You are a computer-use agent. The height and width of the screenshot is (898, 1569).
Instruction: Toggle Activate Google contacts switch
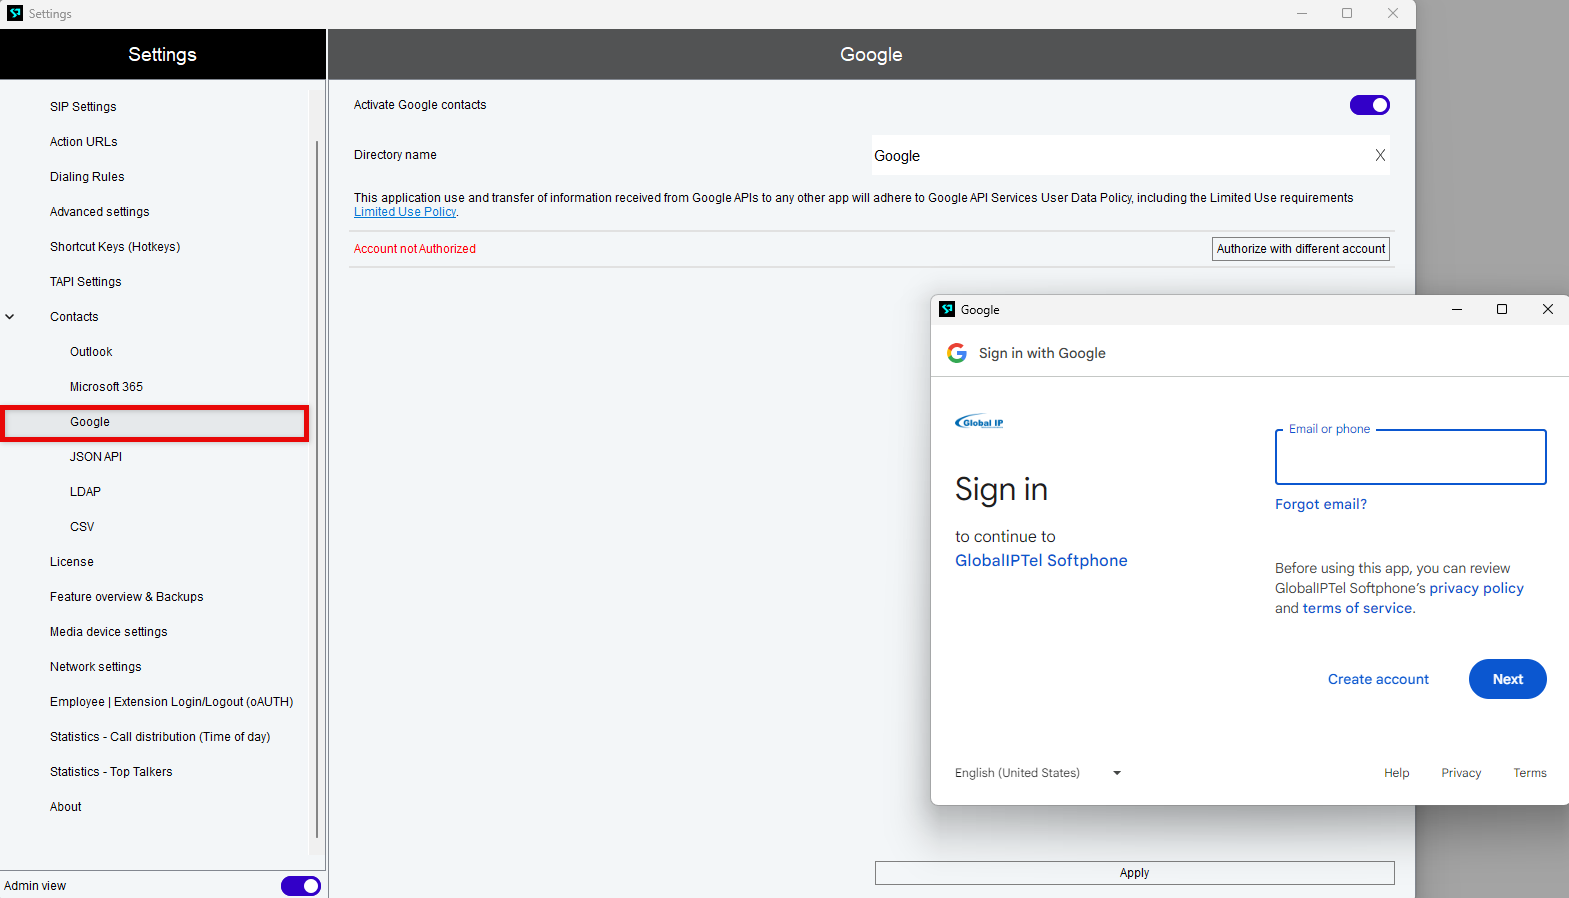click(1369, 105)
